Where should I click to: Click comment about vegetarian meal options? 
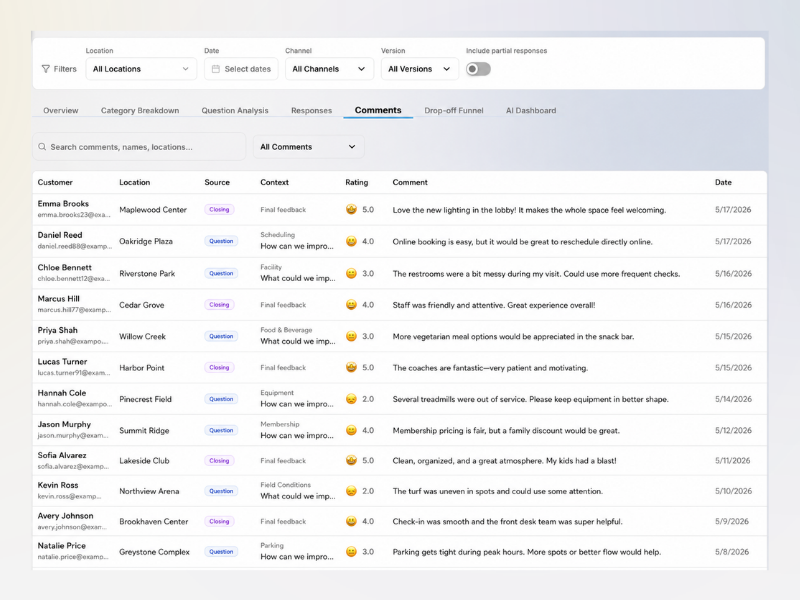pos(513,337)
